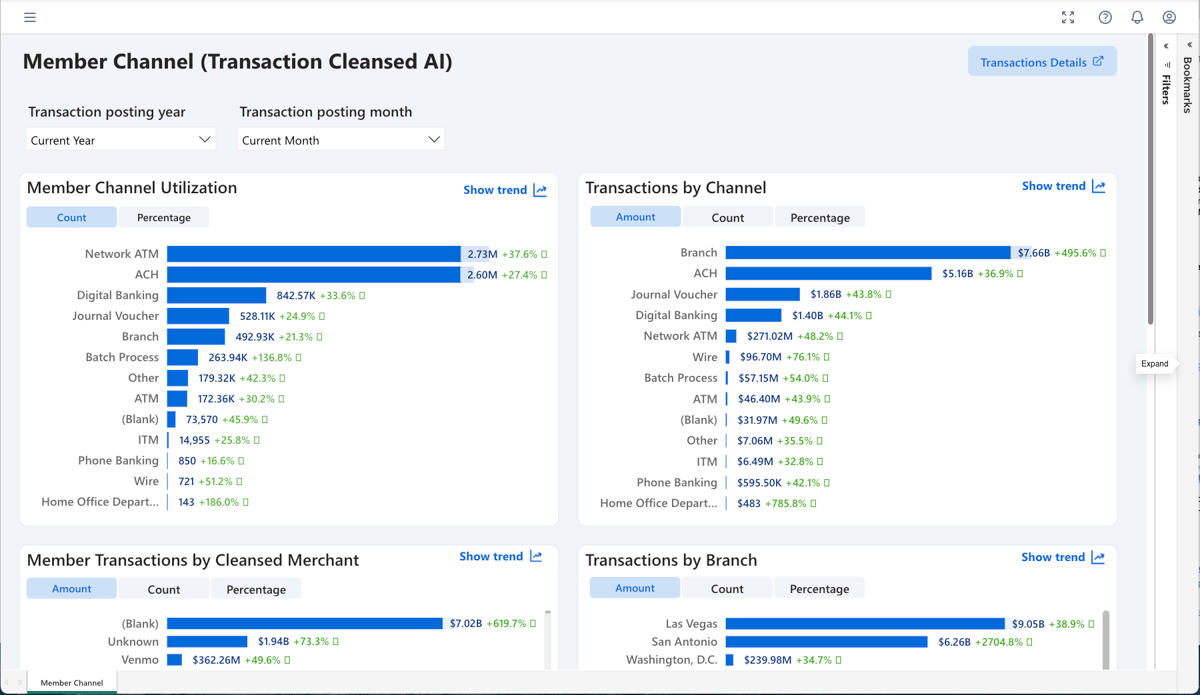This screenshot has width=1200, height=695.
Task: Switch Transactions by Channel to Count
Action: tap(727, 217)
